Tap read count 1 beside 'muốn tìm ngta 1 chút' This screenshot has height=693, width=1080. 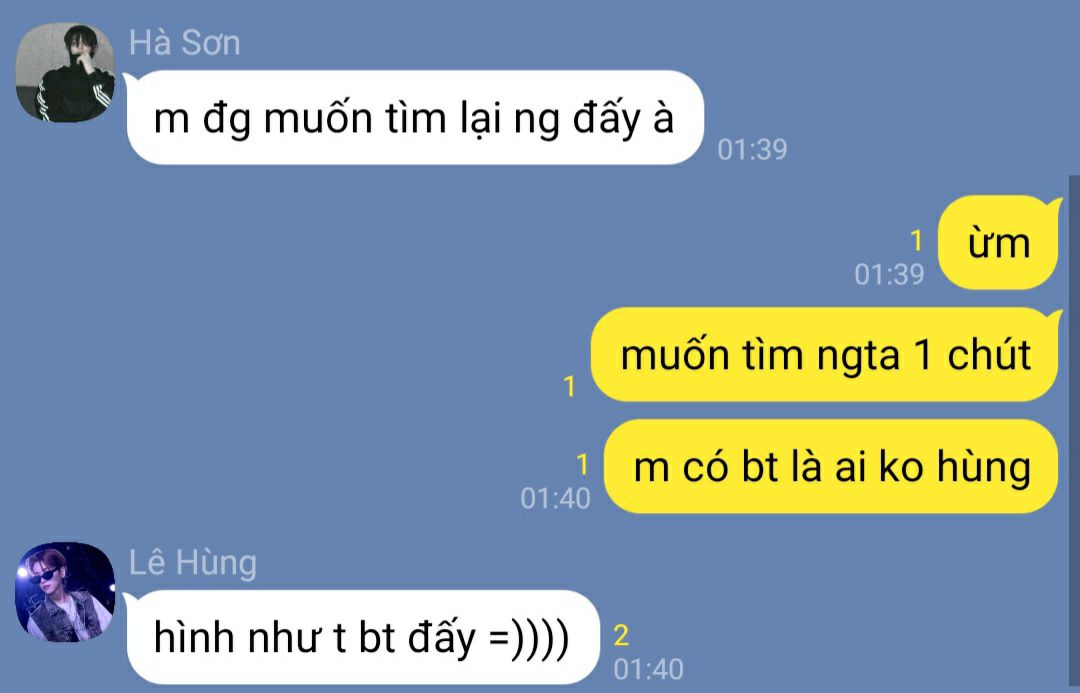[x=569, y=386]
